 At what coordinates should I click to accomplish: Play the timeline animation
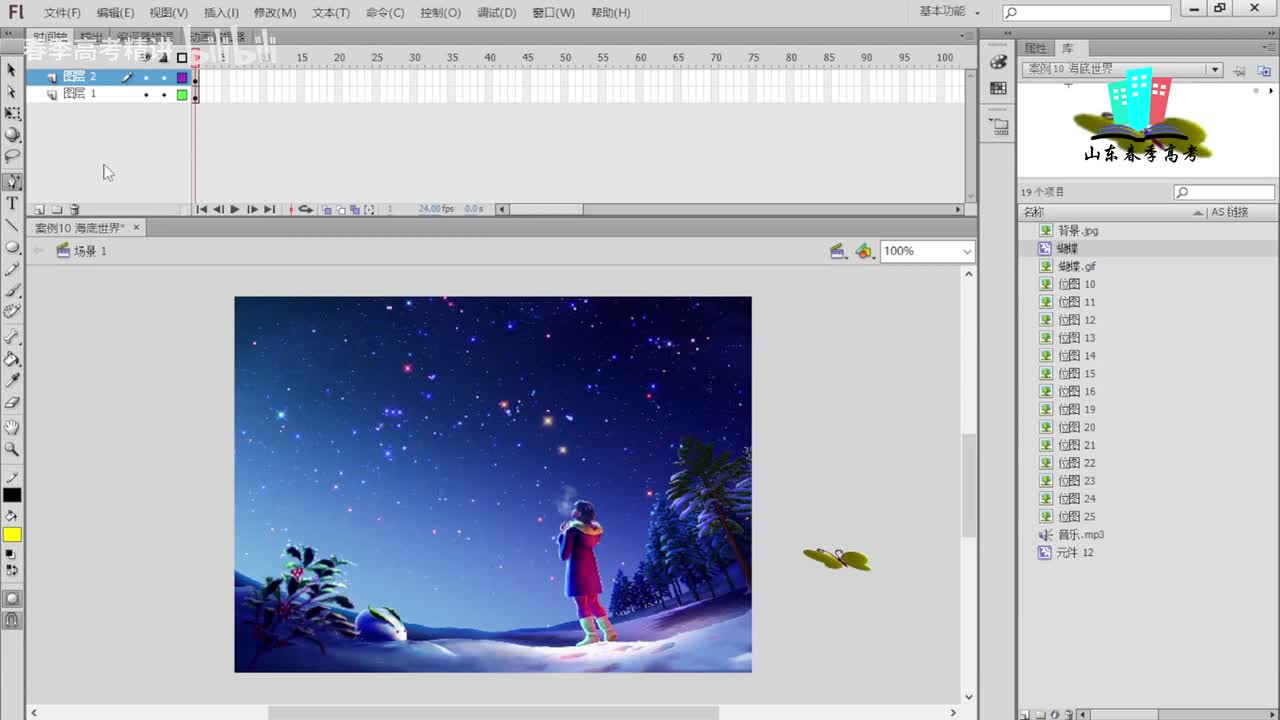pos(235,210)
